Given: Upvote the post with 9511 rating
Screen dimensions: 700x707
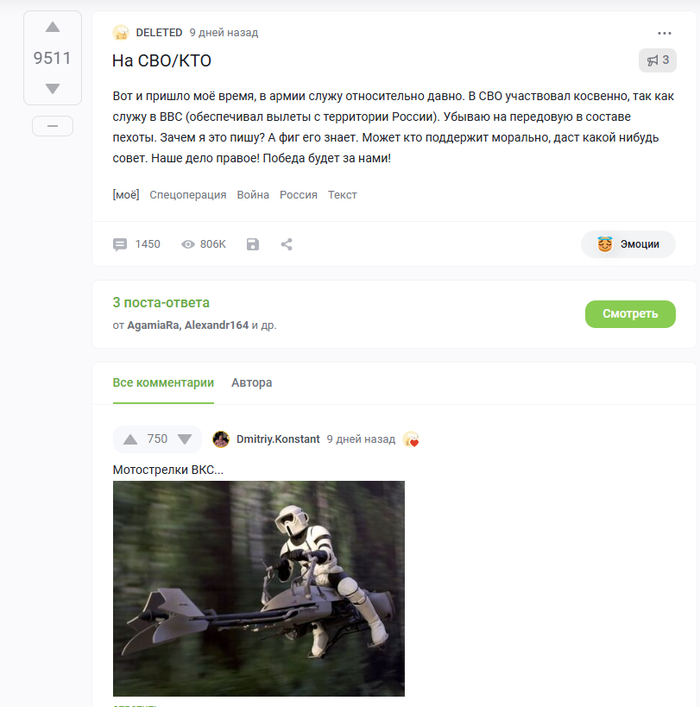Looking at the screenshot, I should 53,28.
